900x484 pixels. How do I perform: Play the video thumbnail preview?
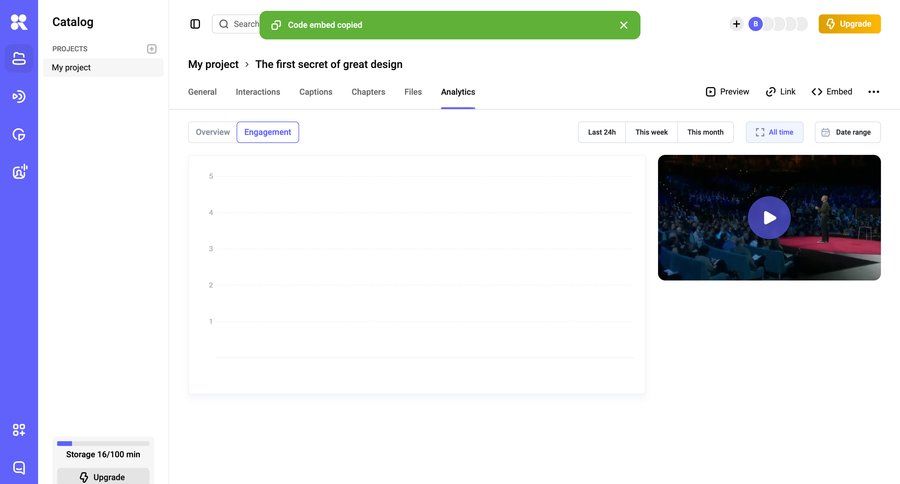click(x=769, y=217)
